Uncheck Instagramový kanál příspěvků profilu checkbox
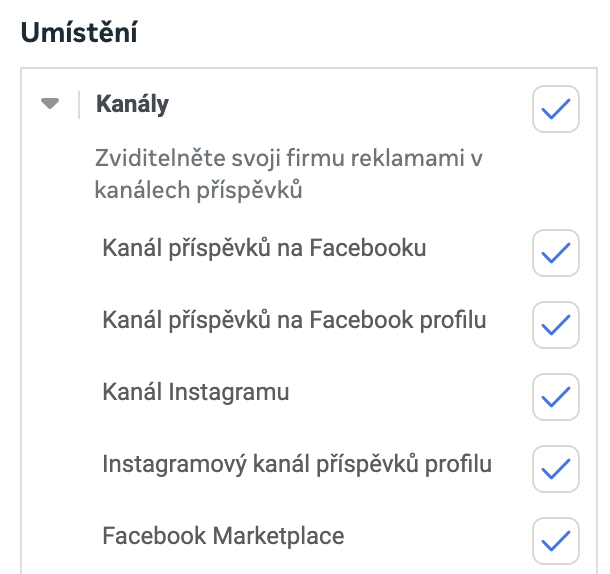The image size is (610, 574). pyautogui.click(x=555, y=469)
